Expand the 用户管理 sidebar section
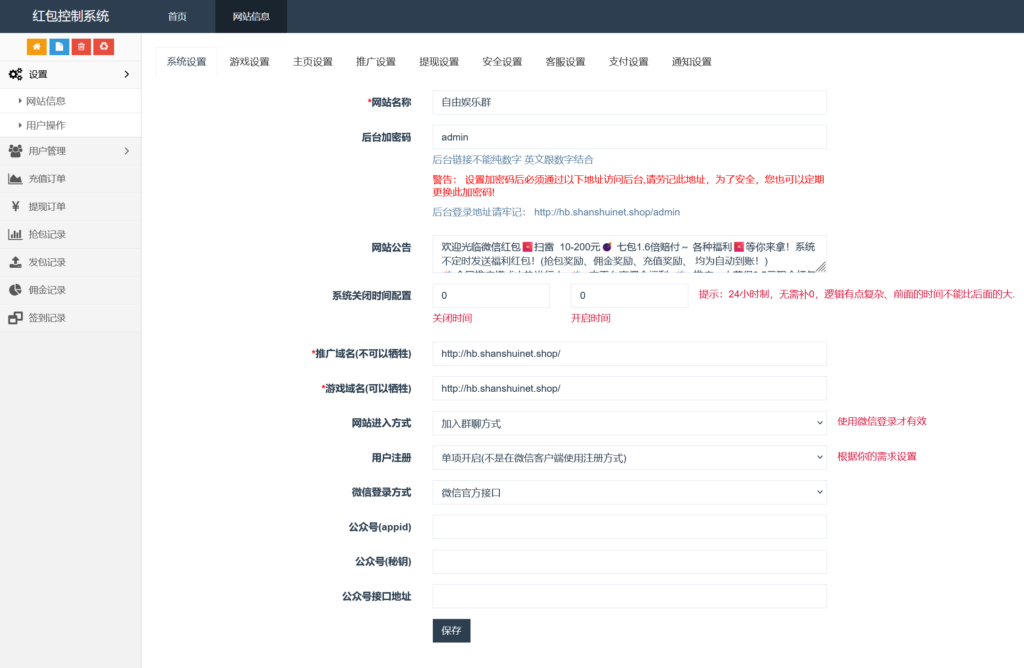1024x668 pixels. [x=60, y=151]
